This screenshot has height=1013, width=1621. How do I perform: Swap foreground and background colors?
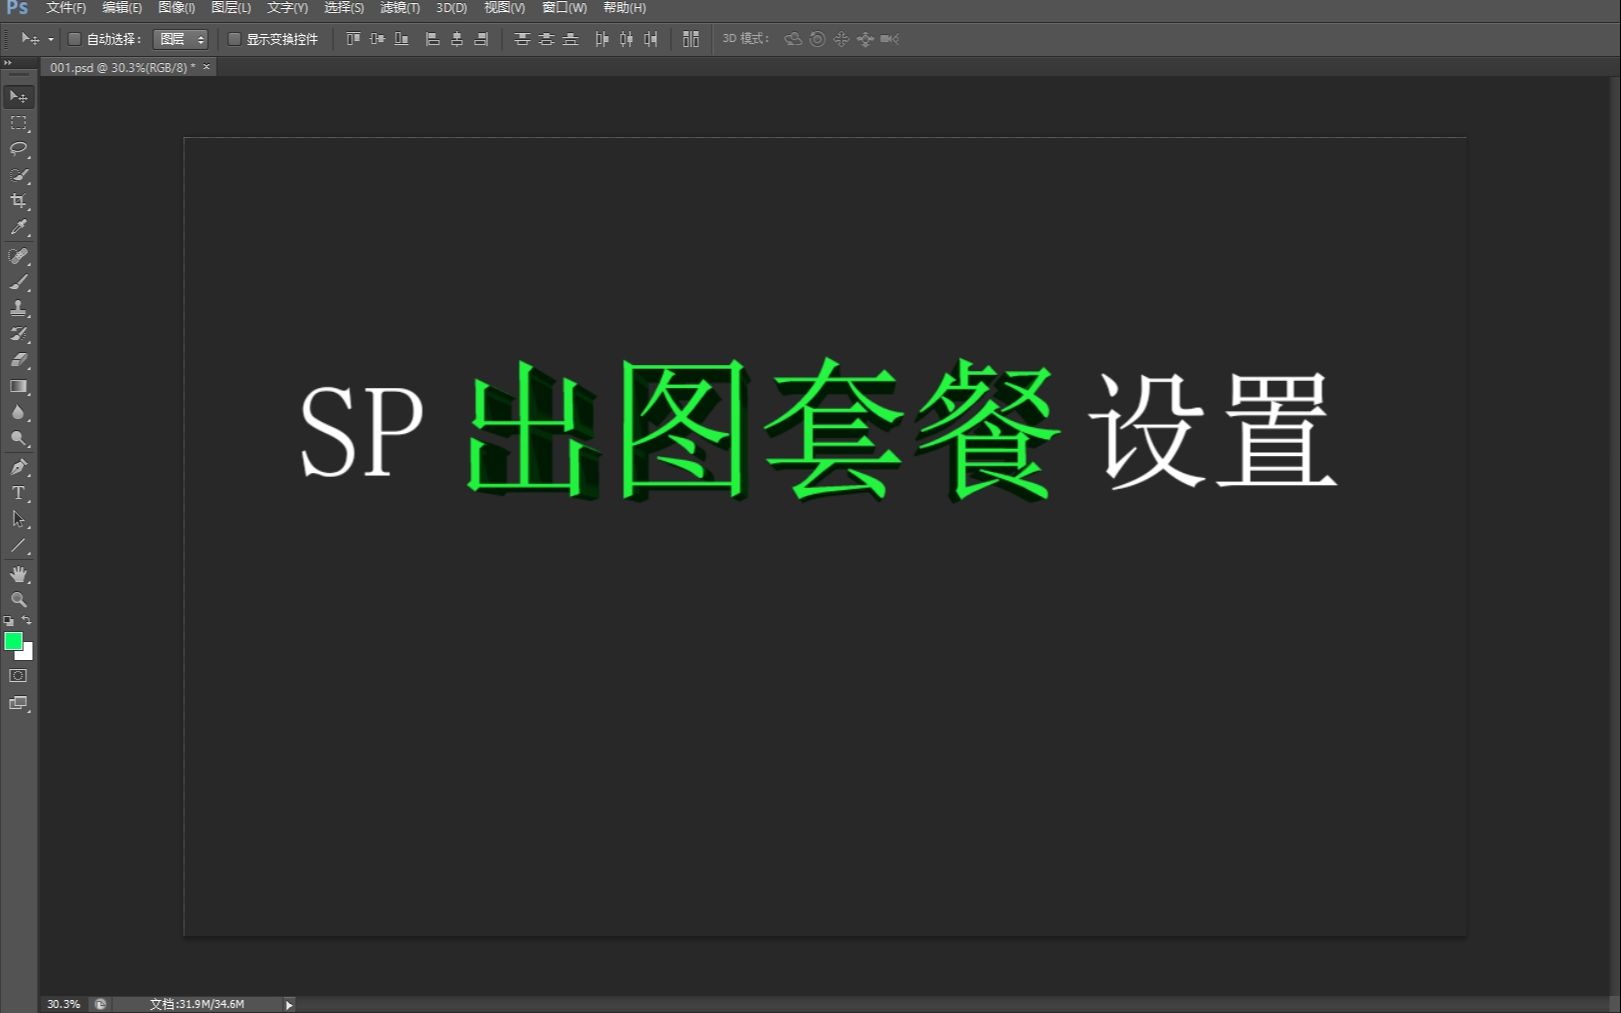(x=27, y=621)
